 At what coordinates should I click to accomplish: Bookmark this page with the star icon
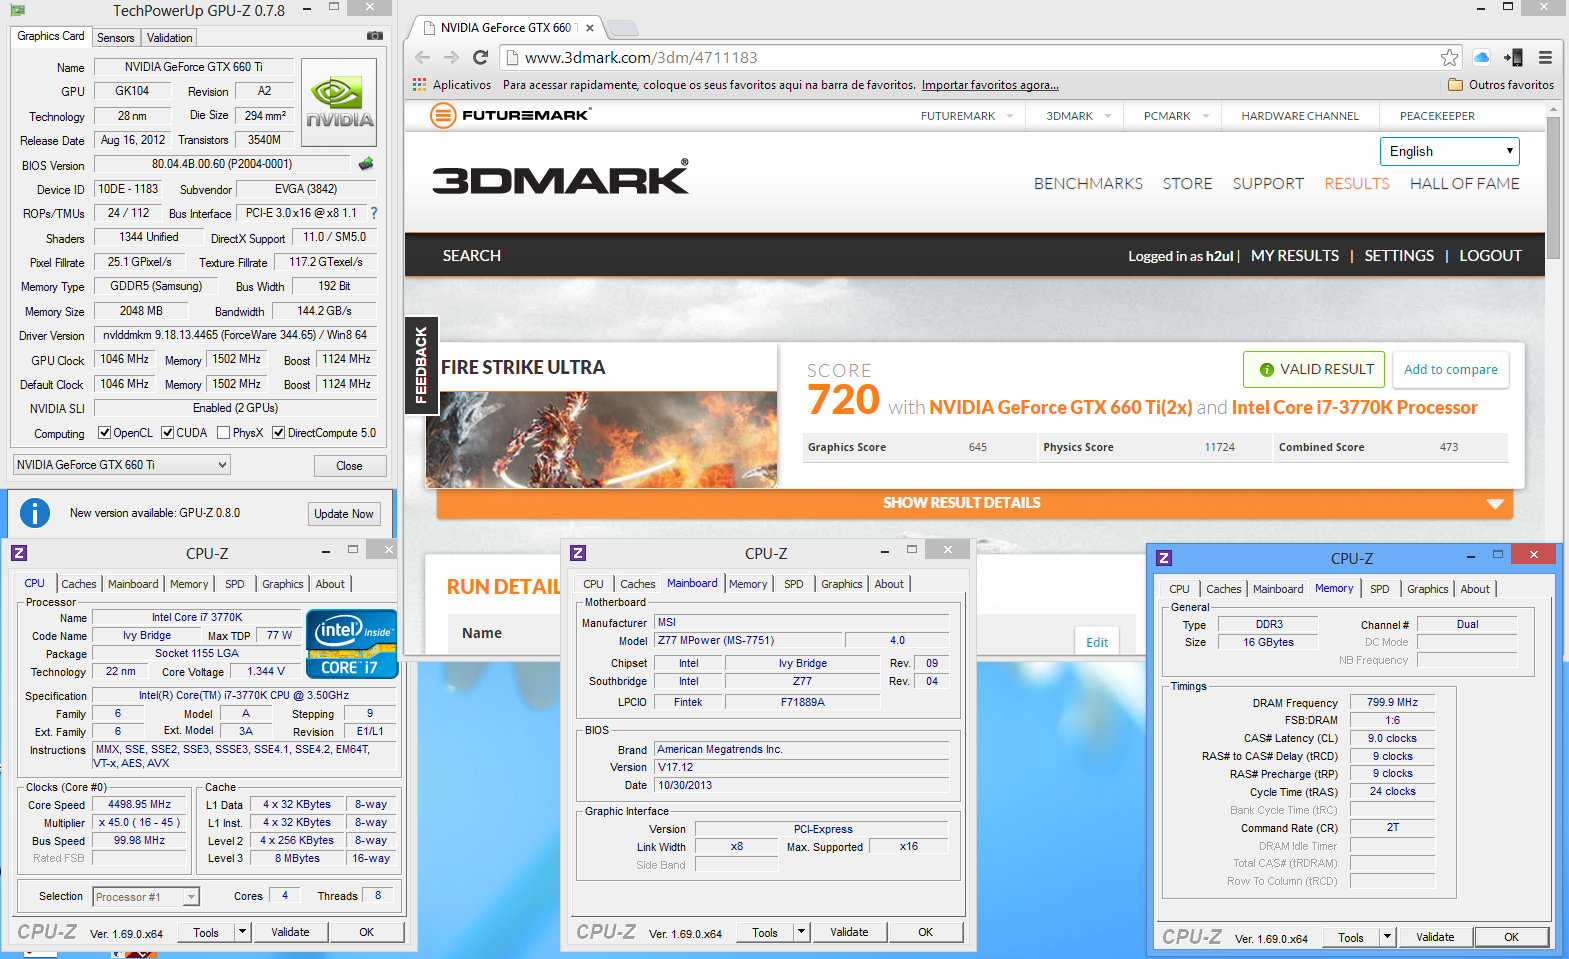coord(1449,58)
